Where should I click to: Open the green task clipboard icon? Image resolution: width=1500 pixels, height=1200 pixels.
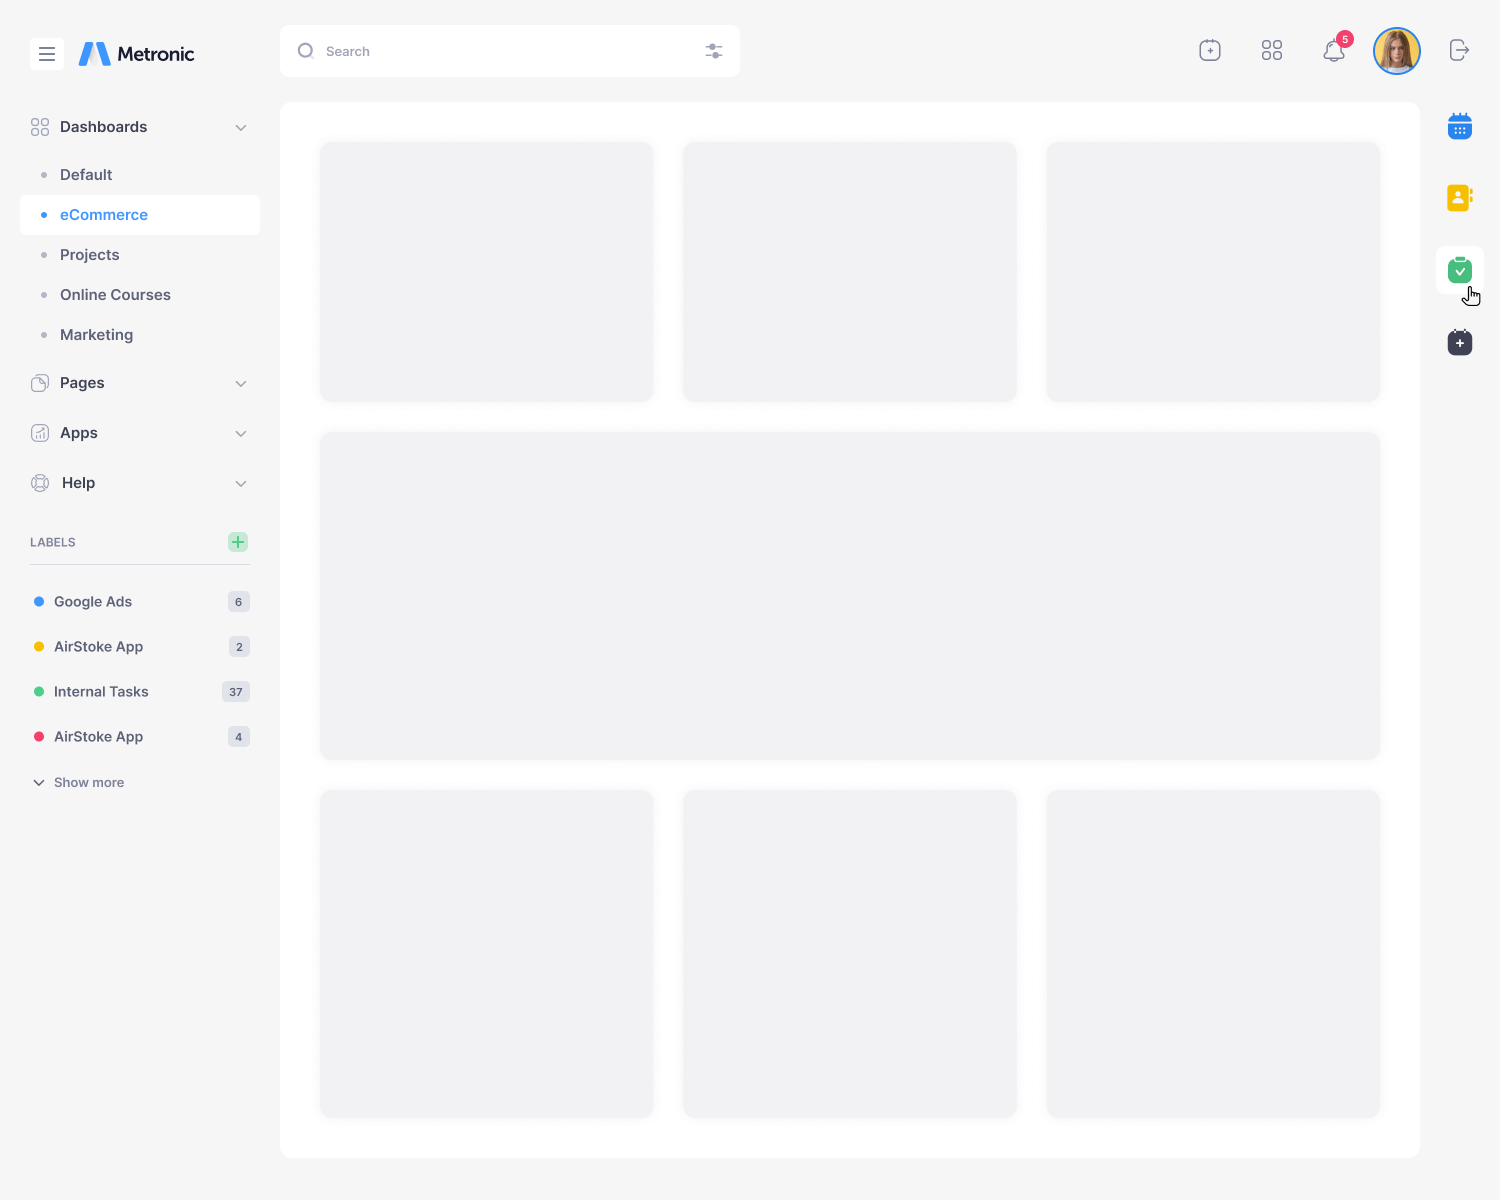(x=1459, y=270)
